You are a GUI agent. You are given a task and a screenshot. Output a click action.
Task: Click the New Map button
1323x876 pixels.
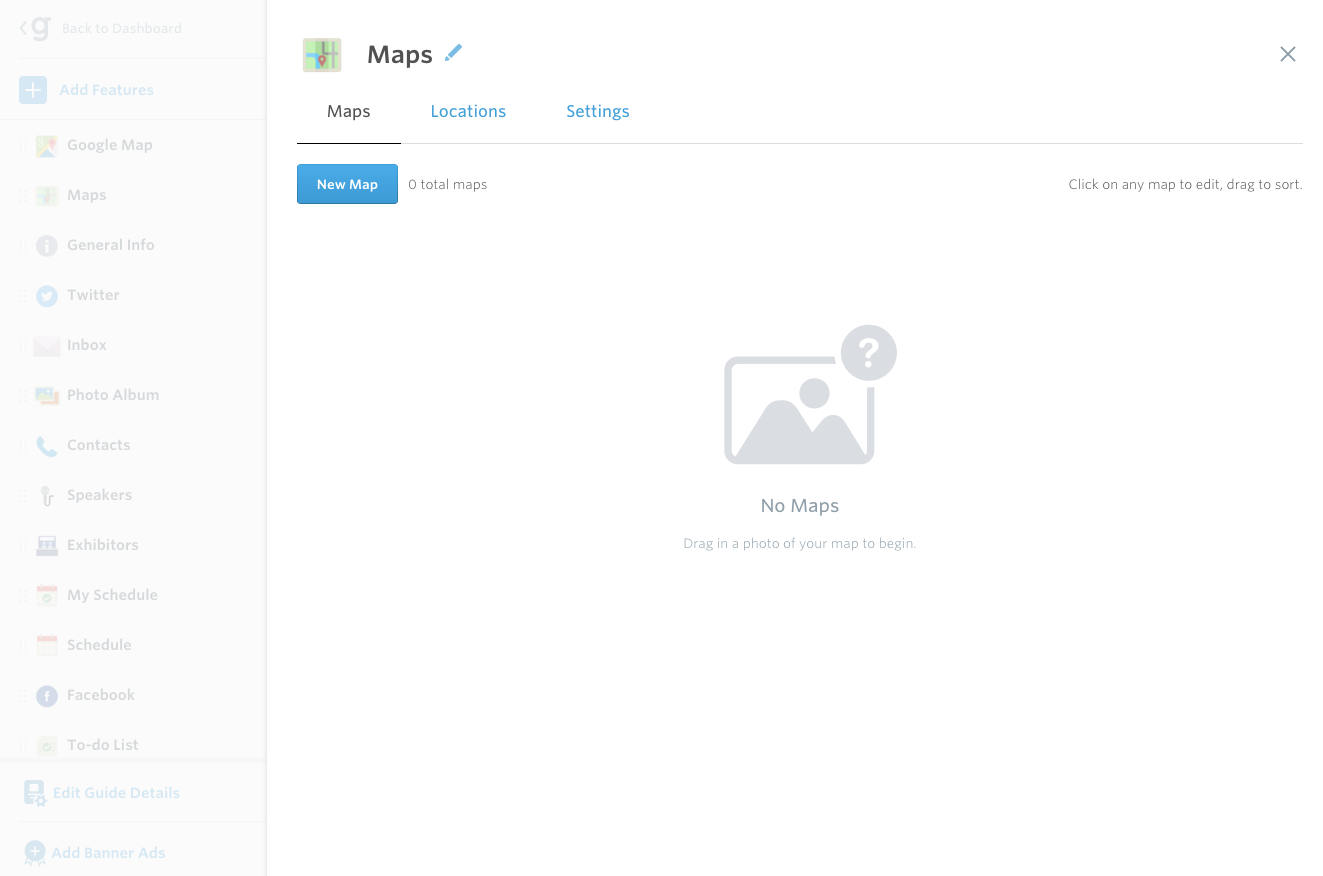347,184
